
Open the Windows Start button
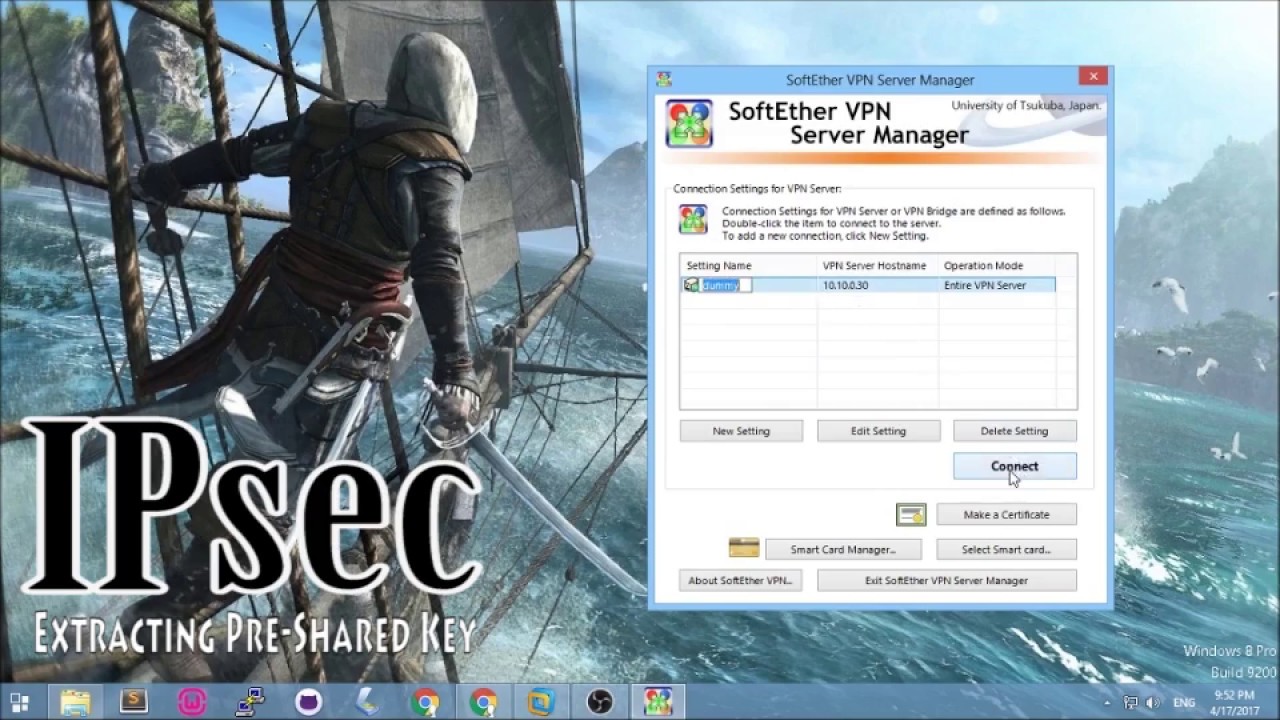[x=19, y=702]
